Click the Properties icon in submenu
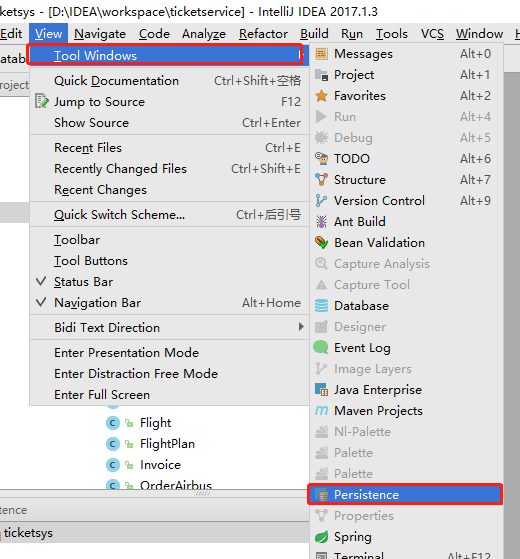Viewport: 520px width, 559px height. point(321,516)
